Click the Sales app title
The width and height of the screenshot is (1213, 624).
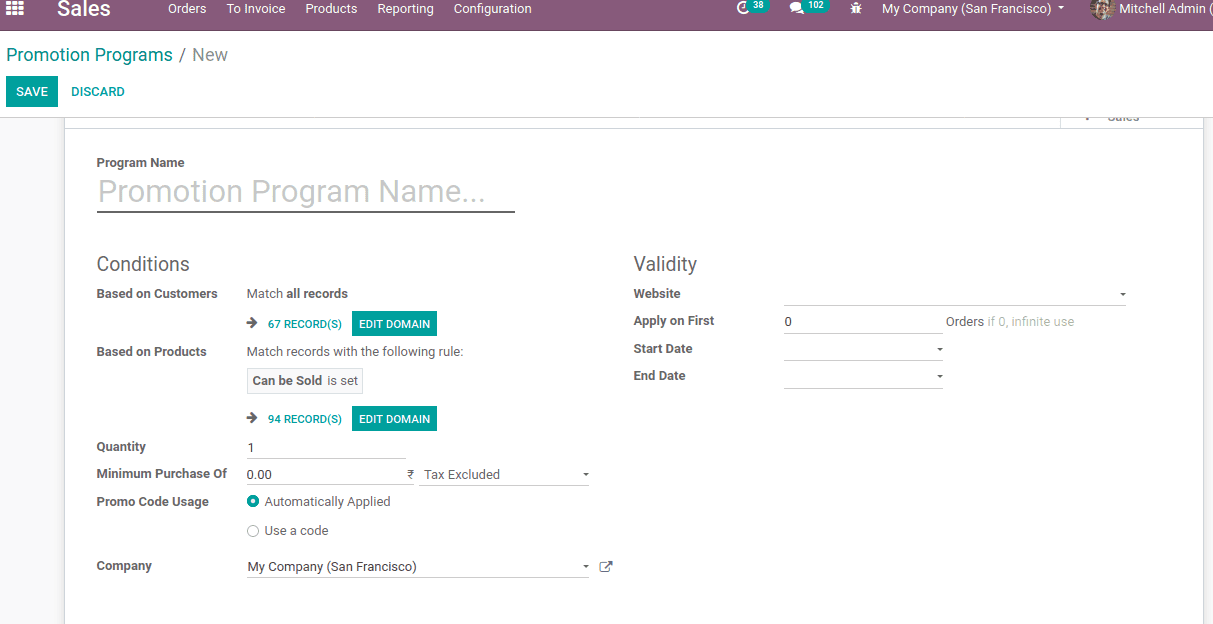point(84,9)
